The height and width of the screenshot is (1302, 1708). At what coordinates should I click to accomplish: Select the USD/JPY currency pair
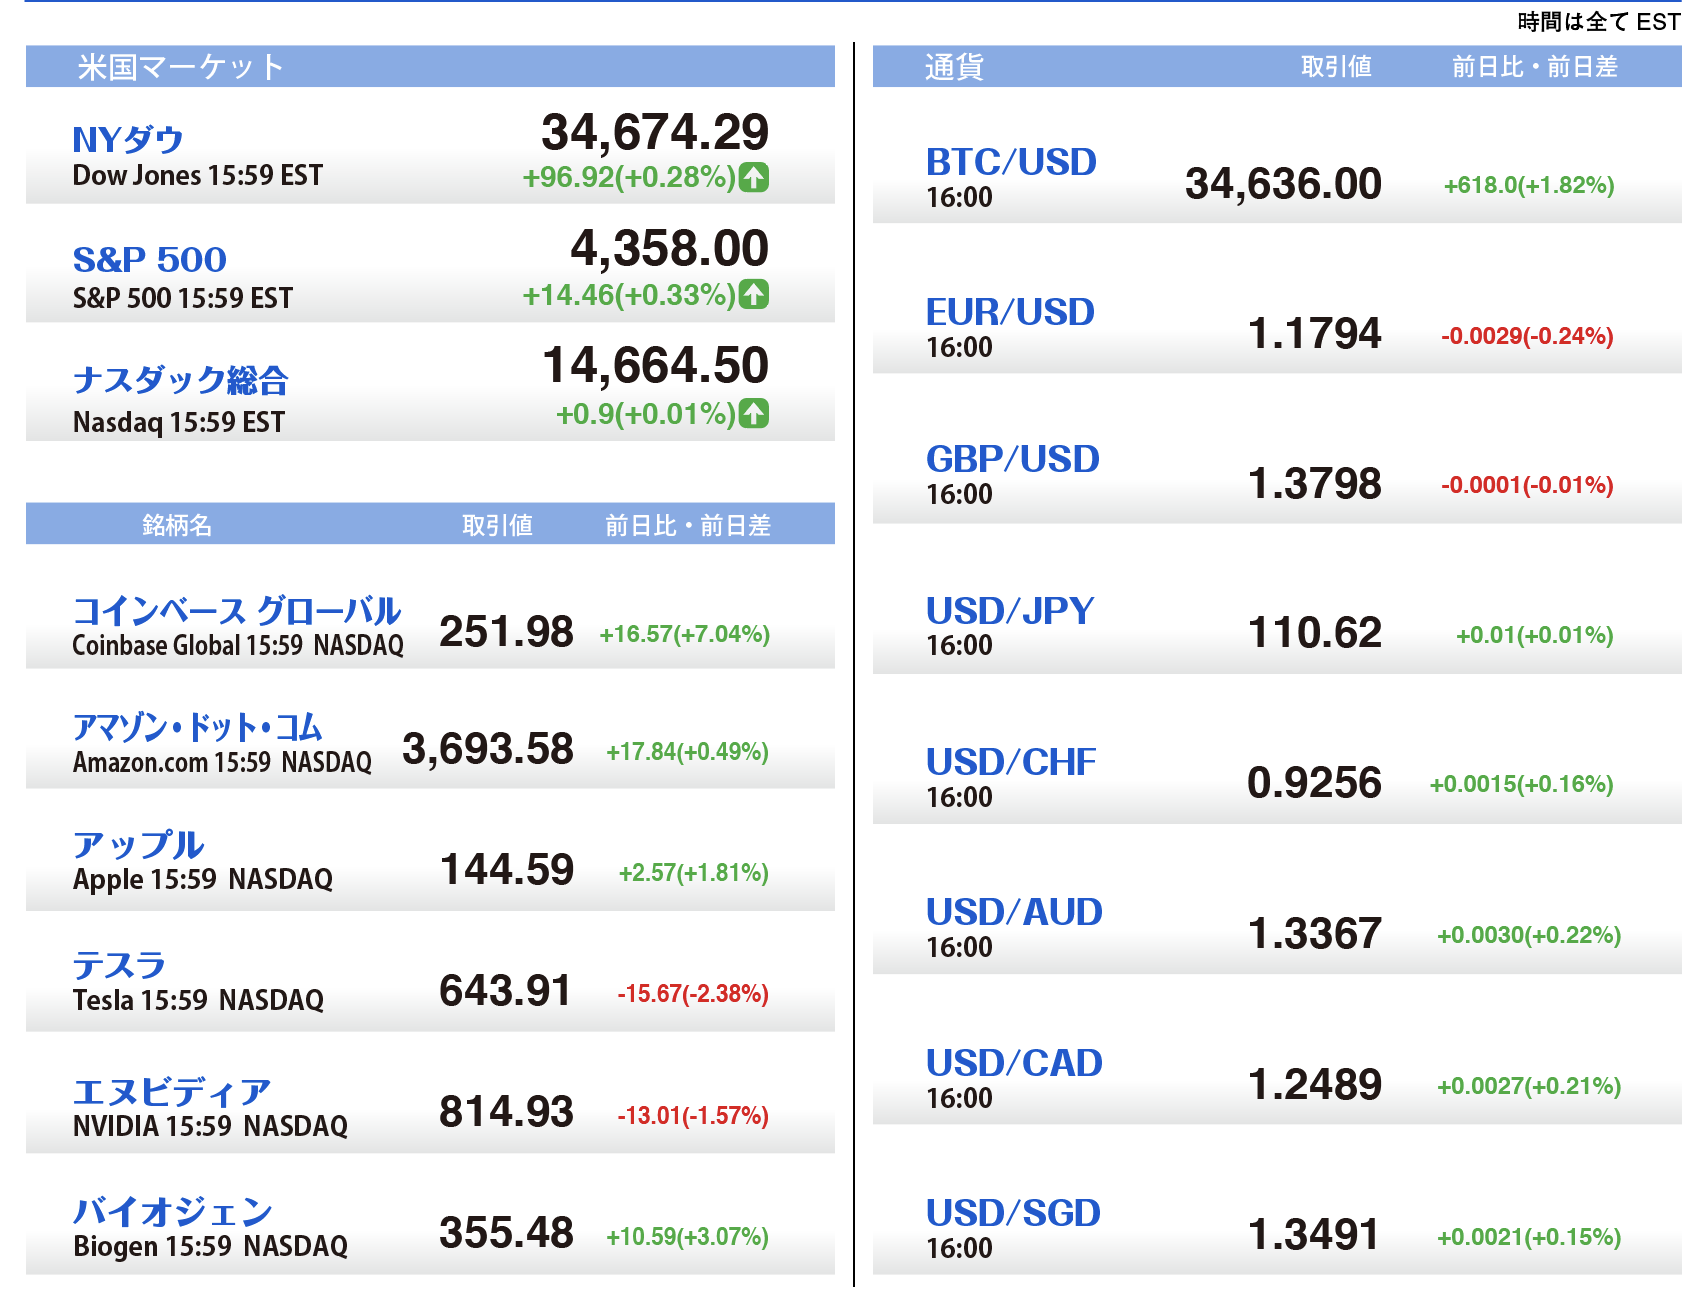pyautogui.click(x=1010, y=611)
